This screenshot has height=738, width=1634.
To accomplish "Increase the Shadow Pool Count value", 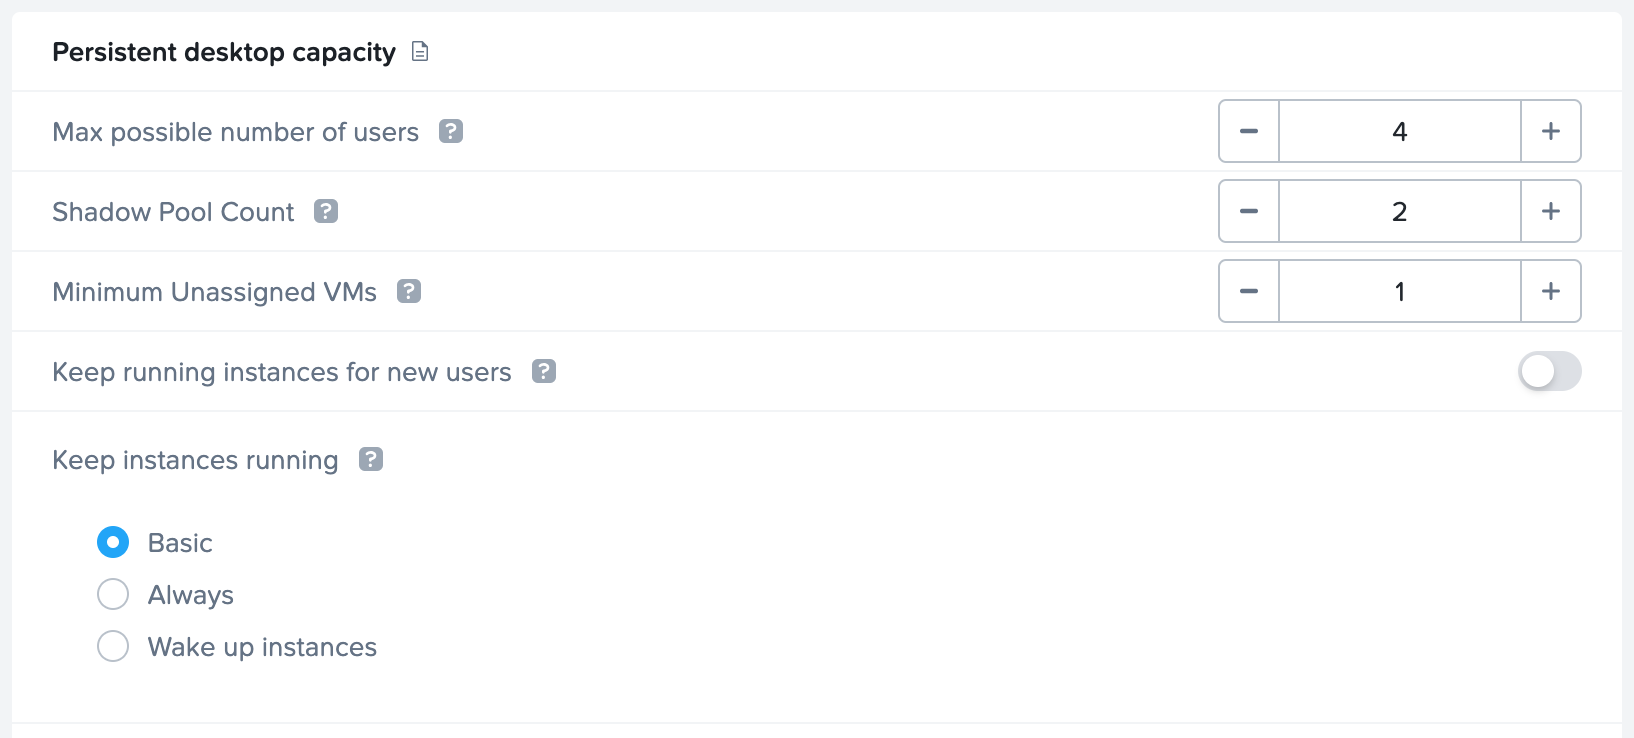I will [1551, 211].
